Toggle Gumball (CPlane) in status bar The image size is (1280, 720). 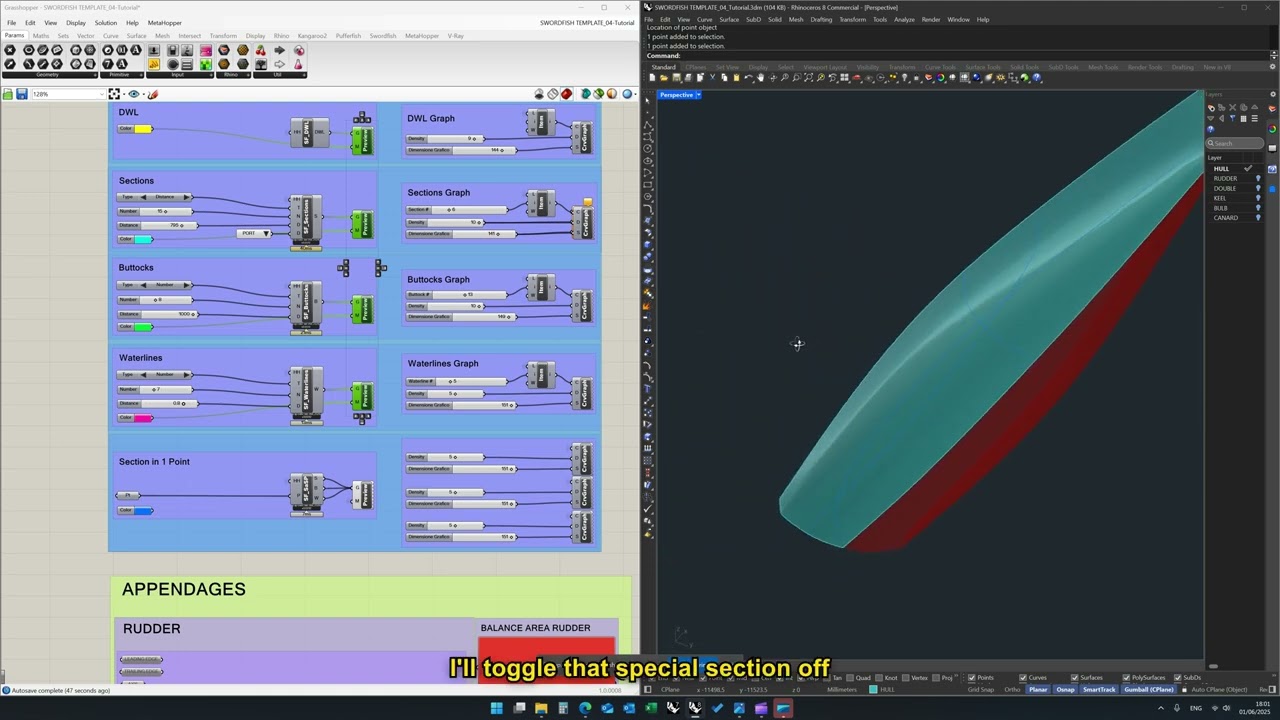(x=1149, y=689)
